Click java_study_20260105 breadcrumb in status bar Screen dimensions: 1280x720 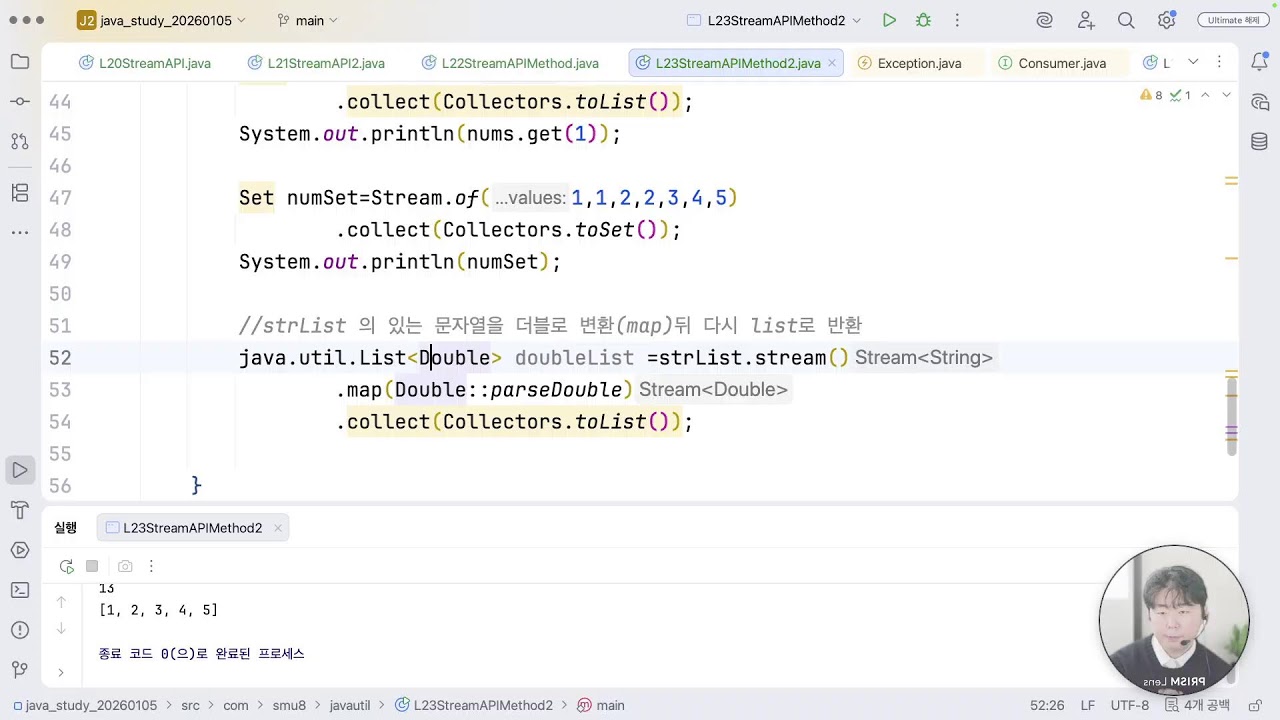pyautogui.click(x=85, y=705)
